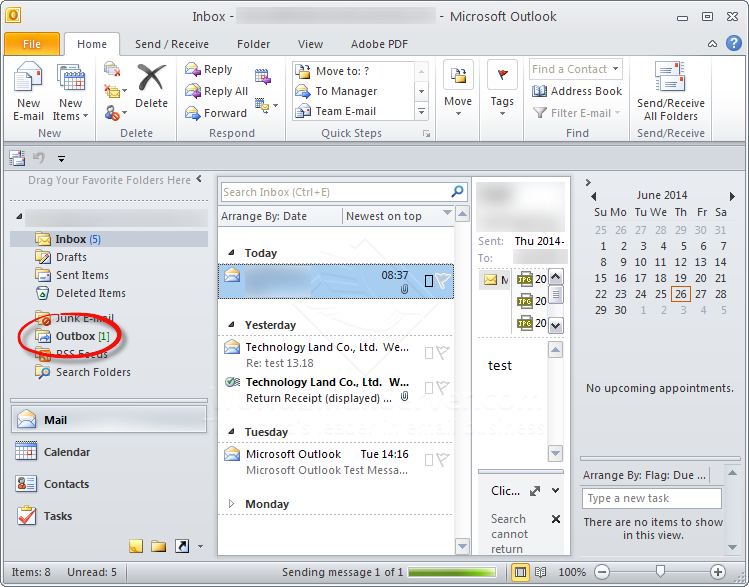Expand the Quick Steps gallery

[421, 112]
